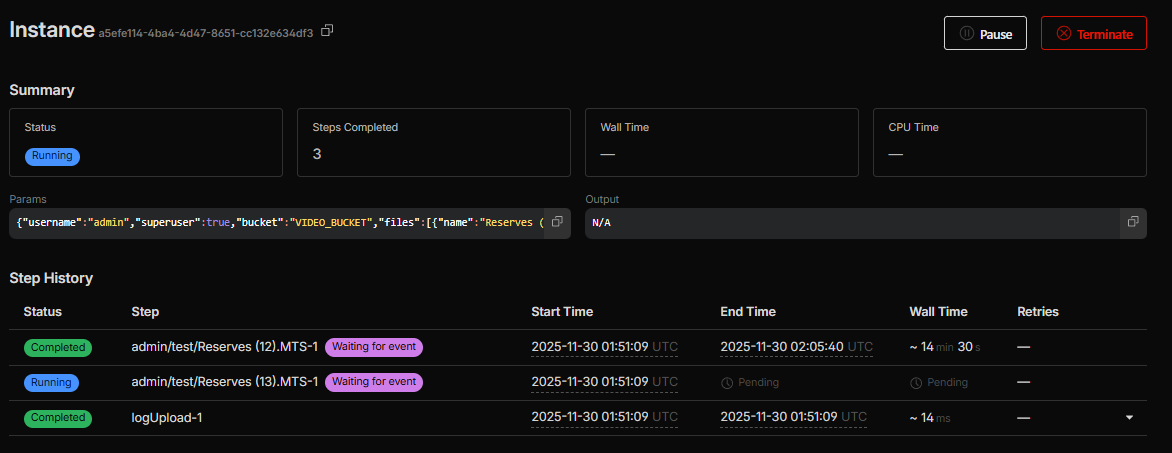Screen dimensions: 1172x453
Task: Click the Params JSON field
Action: click(280, 222)
